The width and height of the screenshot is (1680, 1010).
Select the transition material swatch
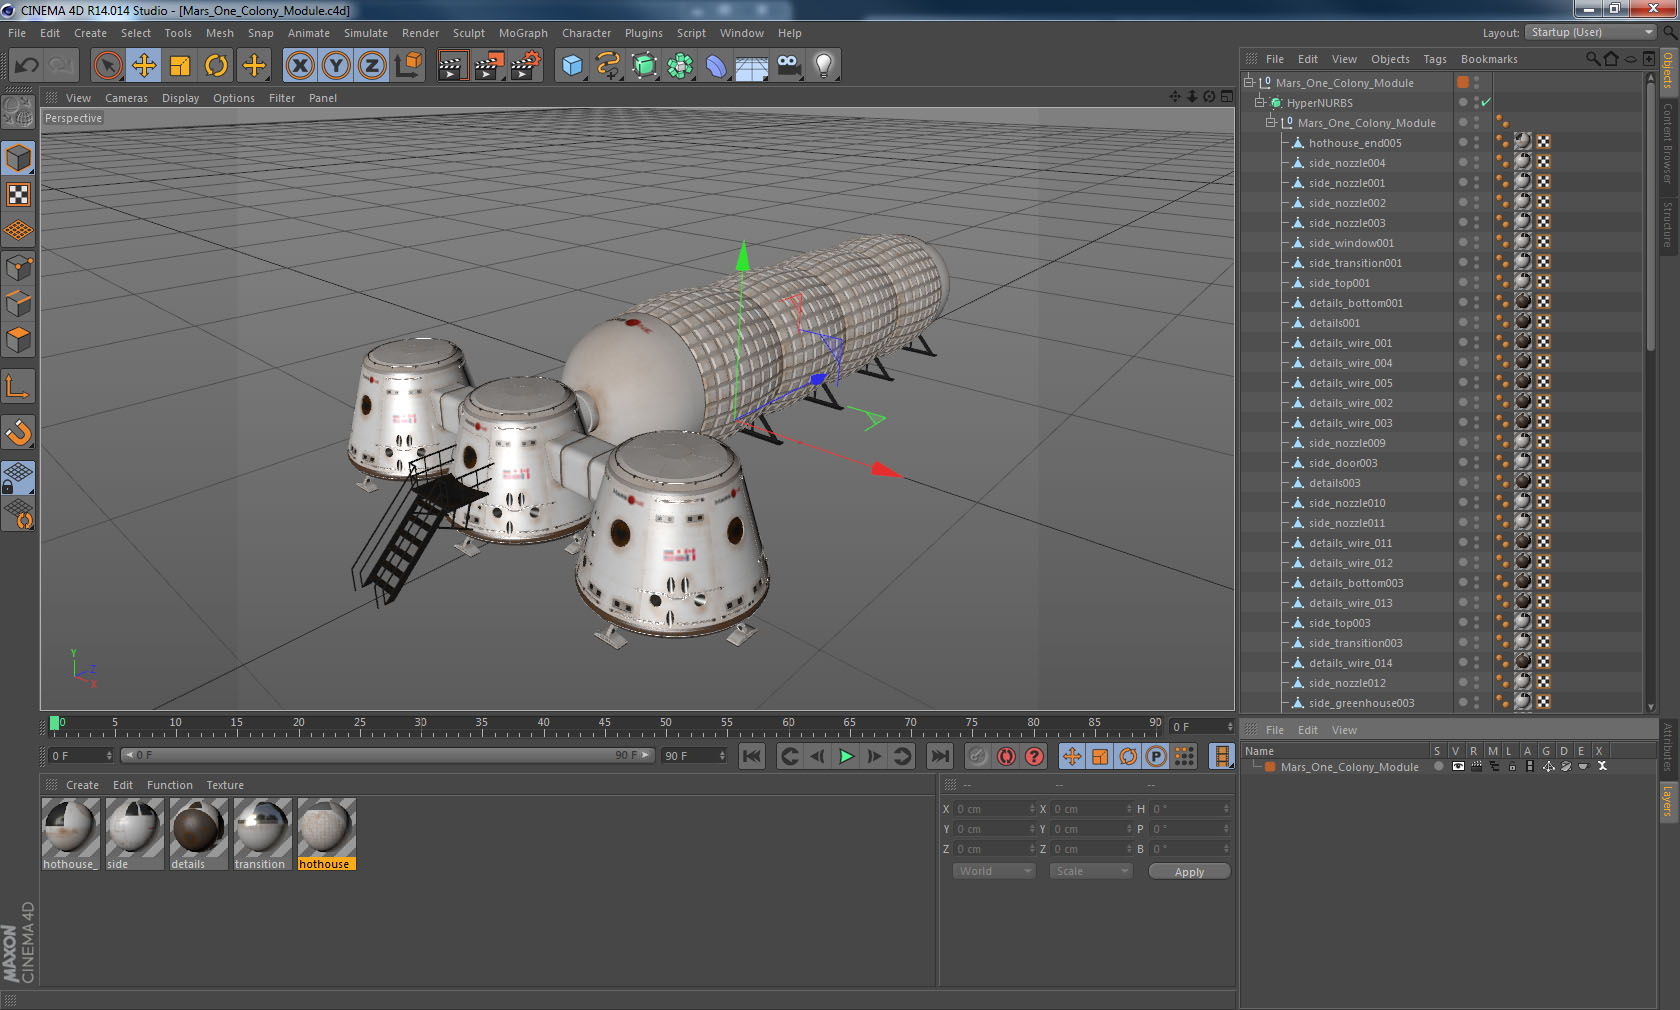click(262, 833)
